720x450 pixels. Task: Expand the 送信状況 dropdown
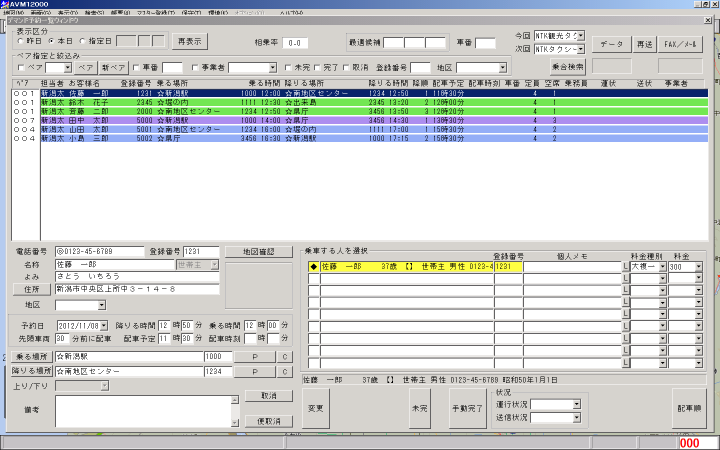[x=576, y=417]
